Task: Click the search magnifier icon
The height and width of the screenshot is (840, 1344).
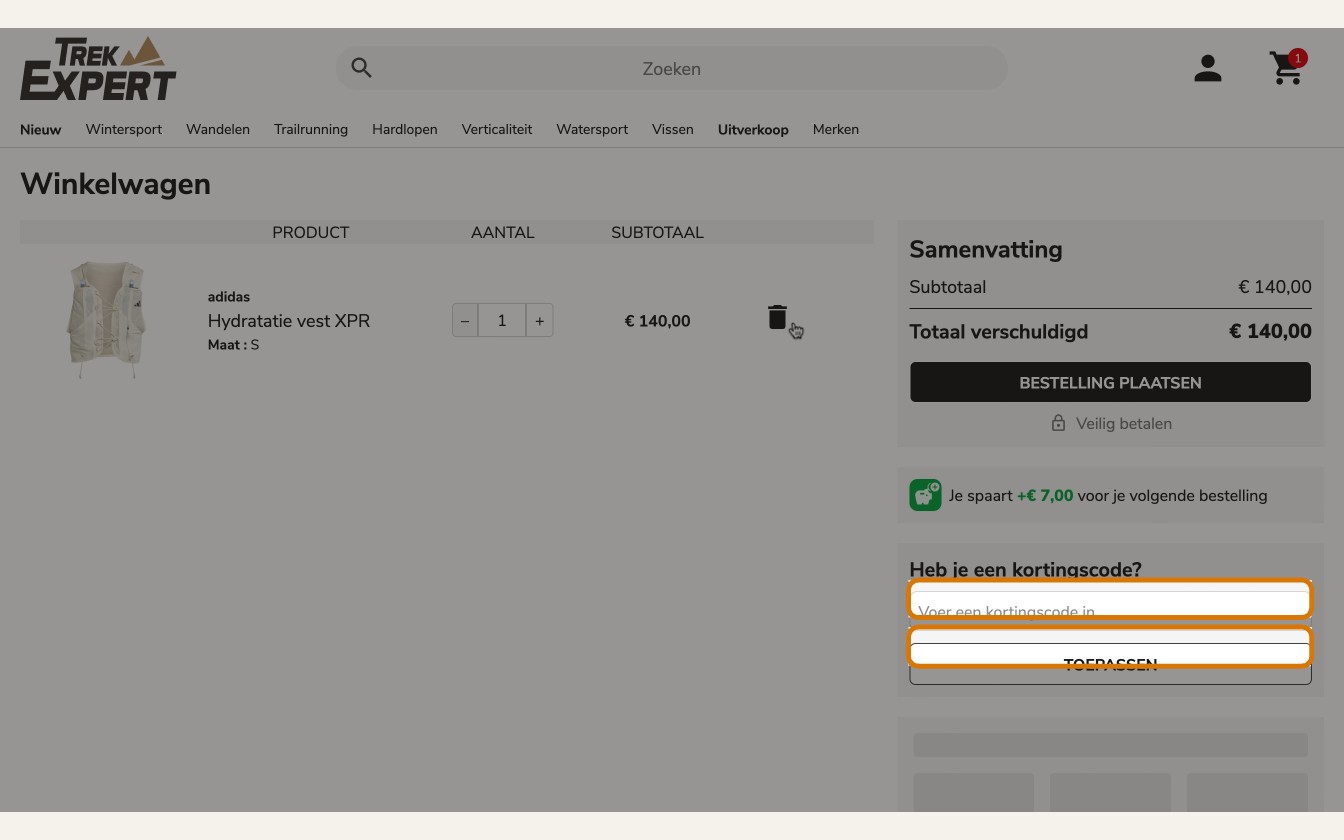Action: coord(362,68)
